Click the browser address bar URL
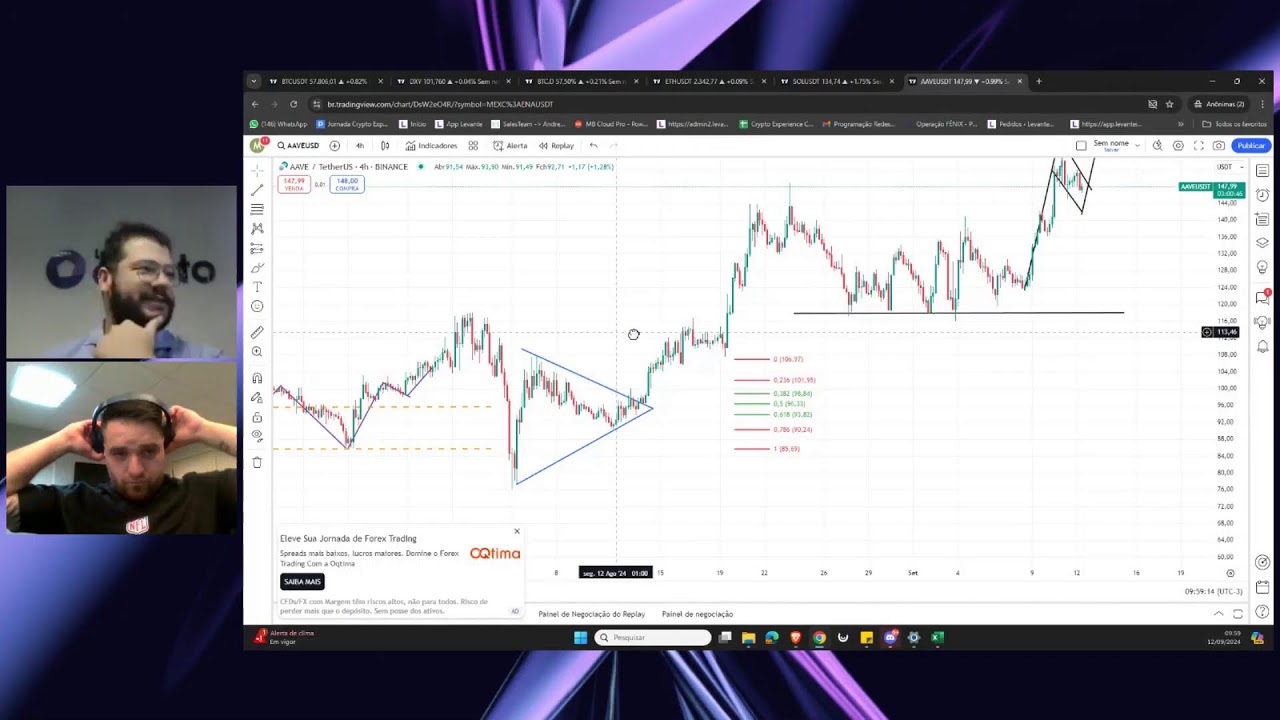 [x=440, y=104]
